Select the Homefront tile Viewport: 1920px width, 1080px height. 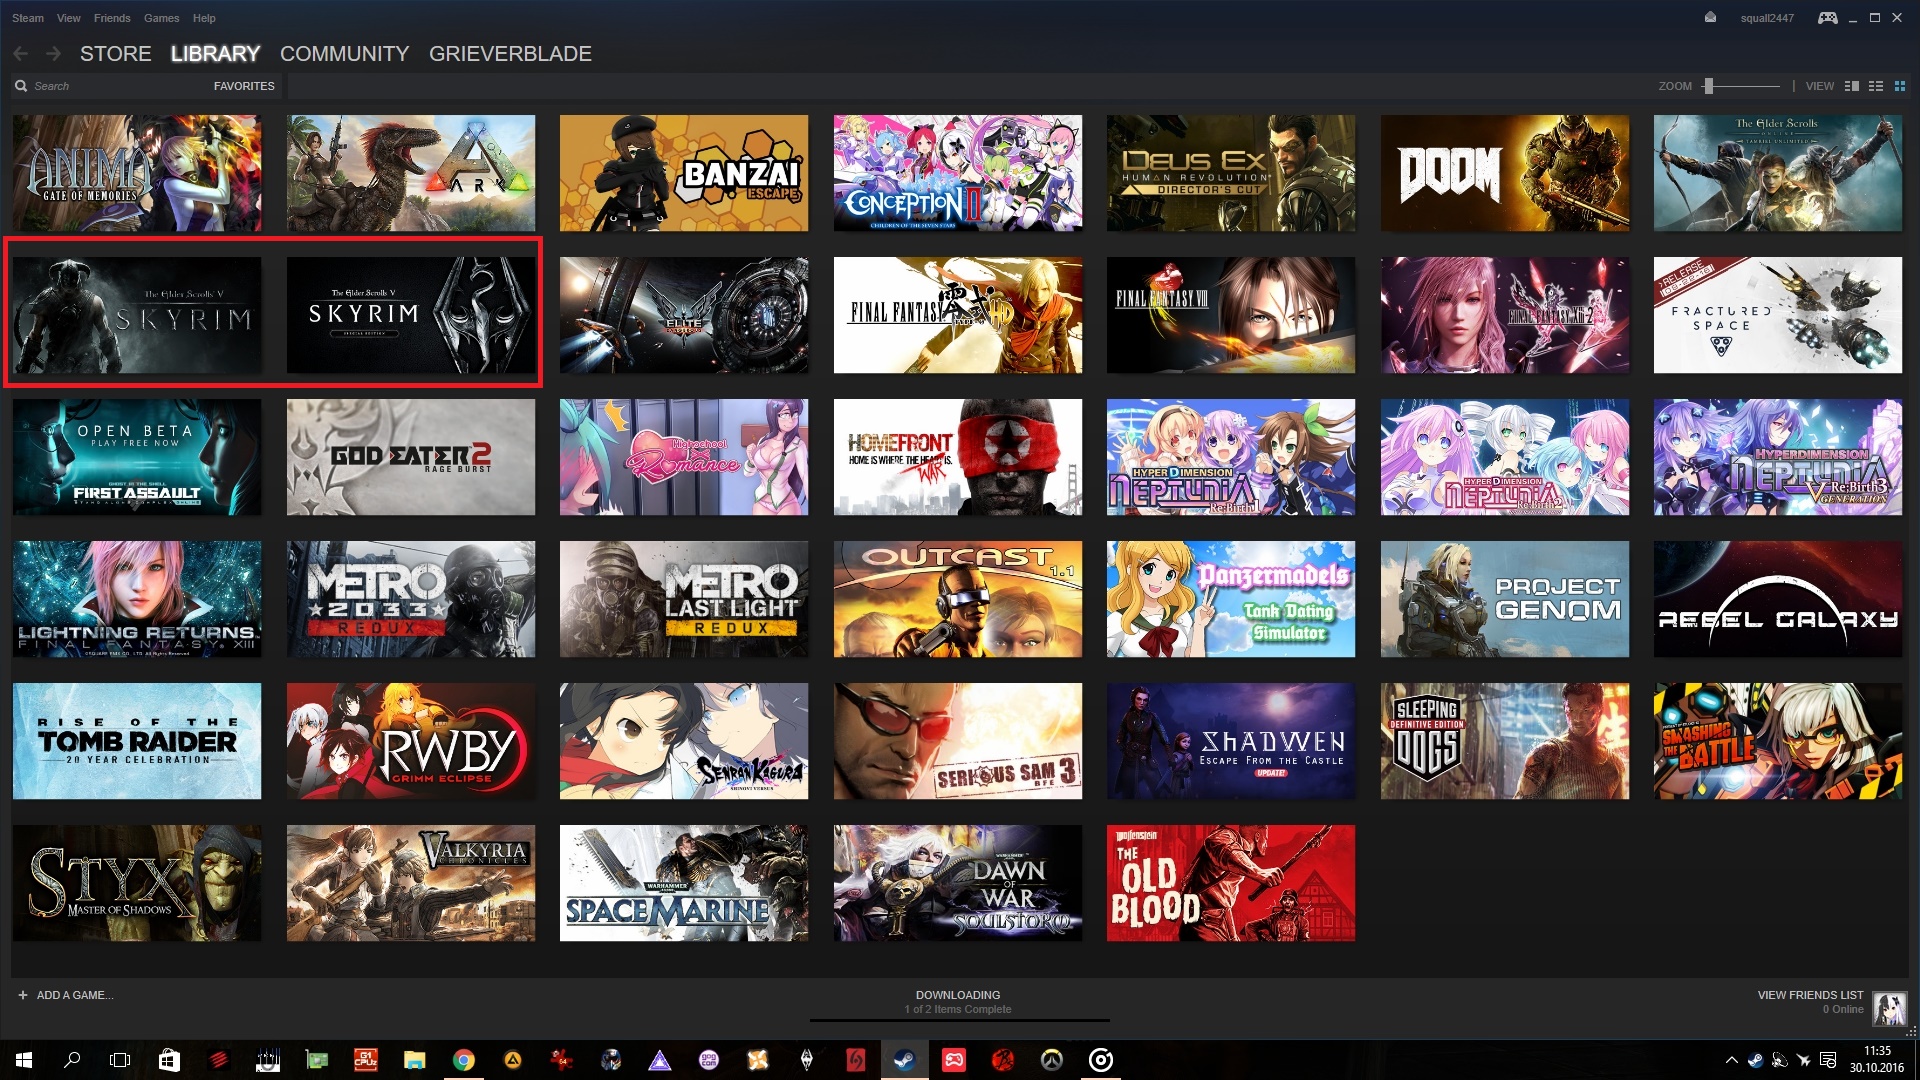pyautogui.click(x=958, y=457)
